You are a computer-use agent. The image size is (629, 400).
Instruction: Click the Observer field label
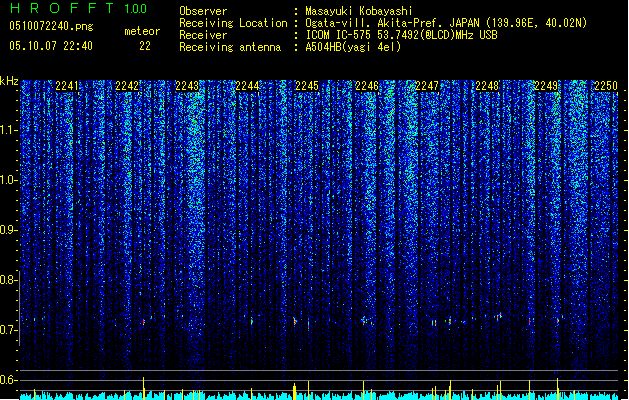click(203, 11)
